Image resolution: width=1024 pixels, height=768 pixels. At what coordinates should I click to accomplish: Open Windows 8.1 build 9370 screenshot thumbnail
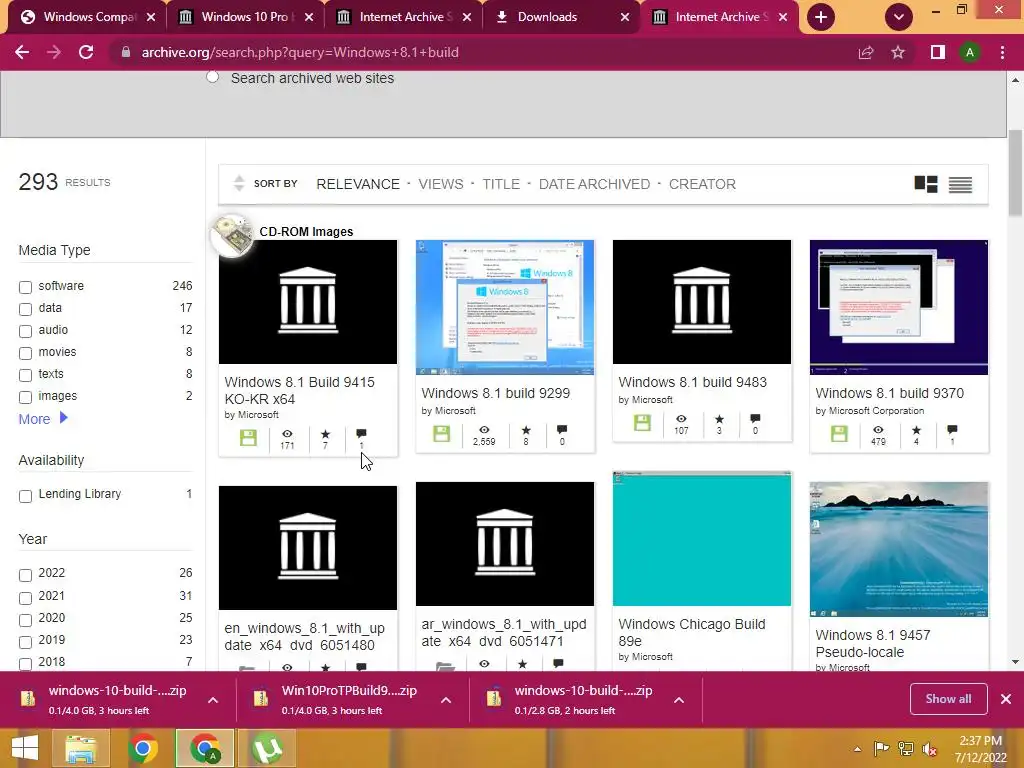(899, 307)
